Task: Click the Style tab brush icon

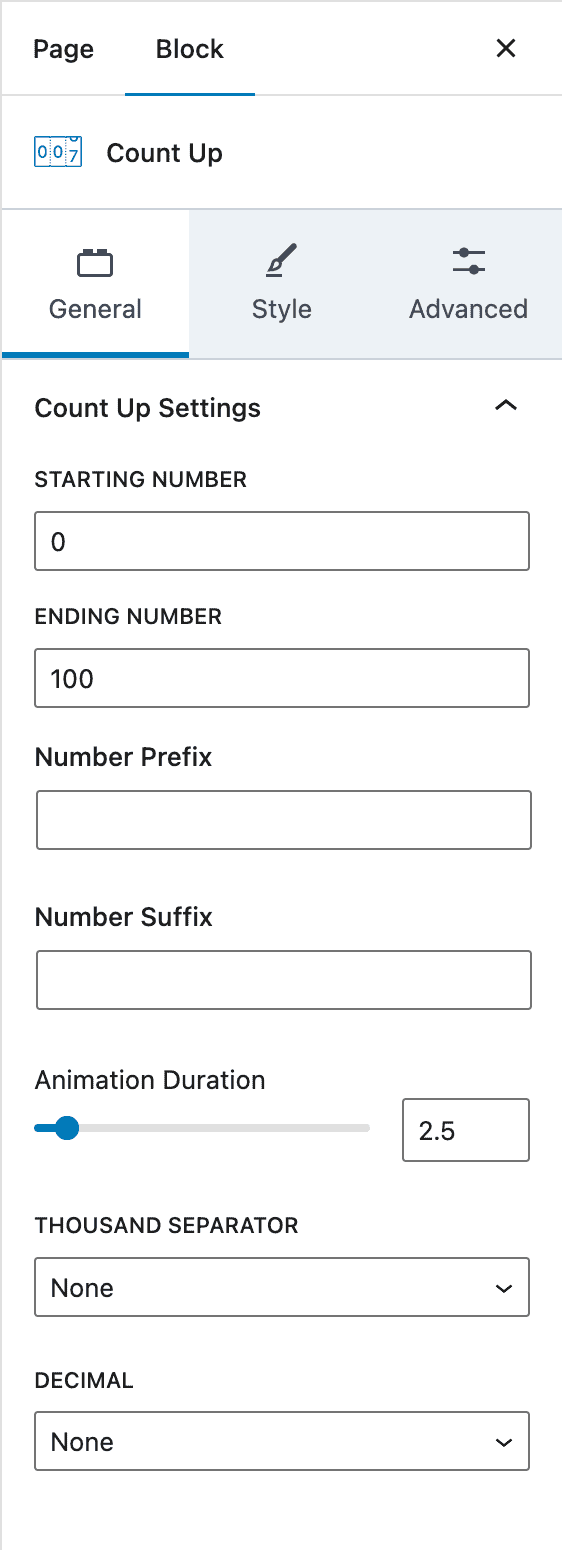Action: pos(282,263)
